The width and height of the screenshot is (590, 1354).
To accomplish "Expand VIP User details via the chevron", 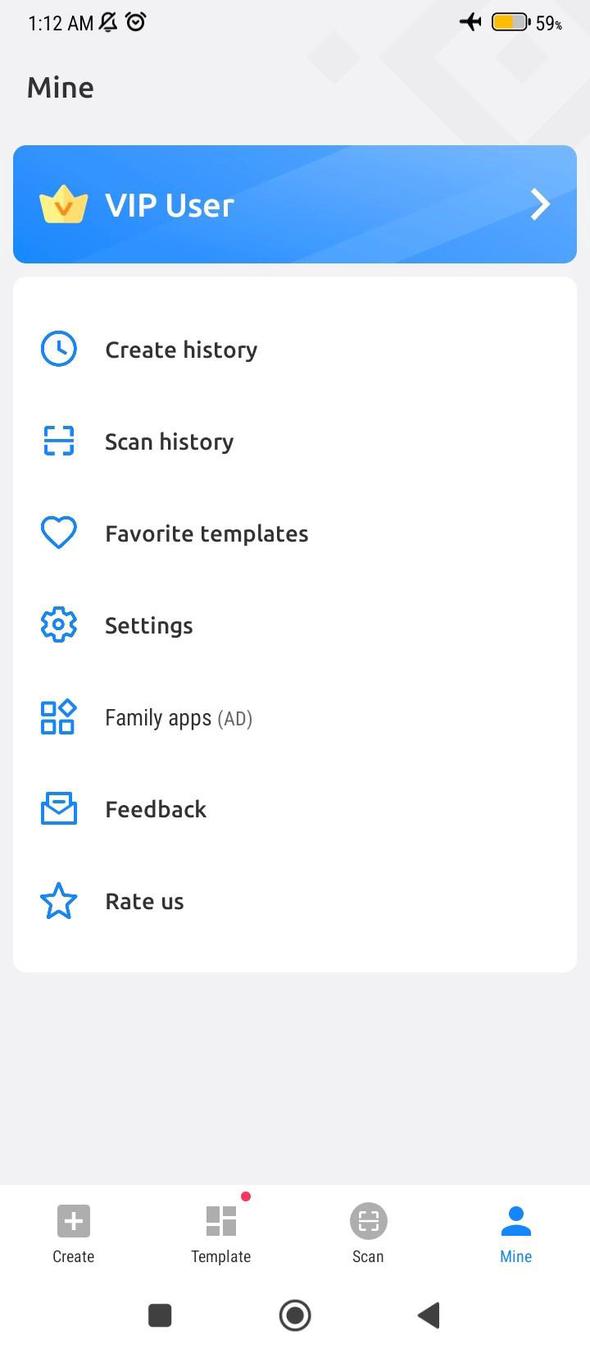I will (539, 204).
